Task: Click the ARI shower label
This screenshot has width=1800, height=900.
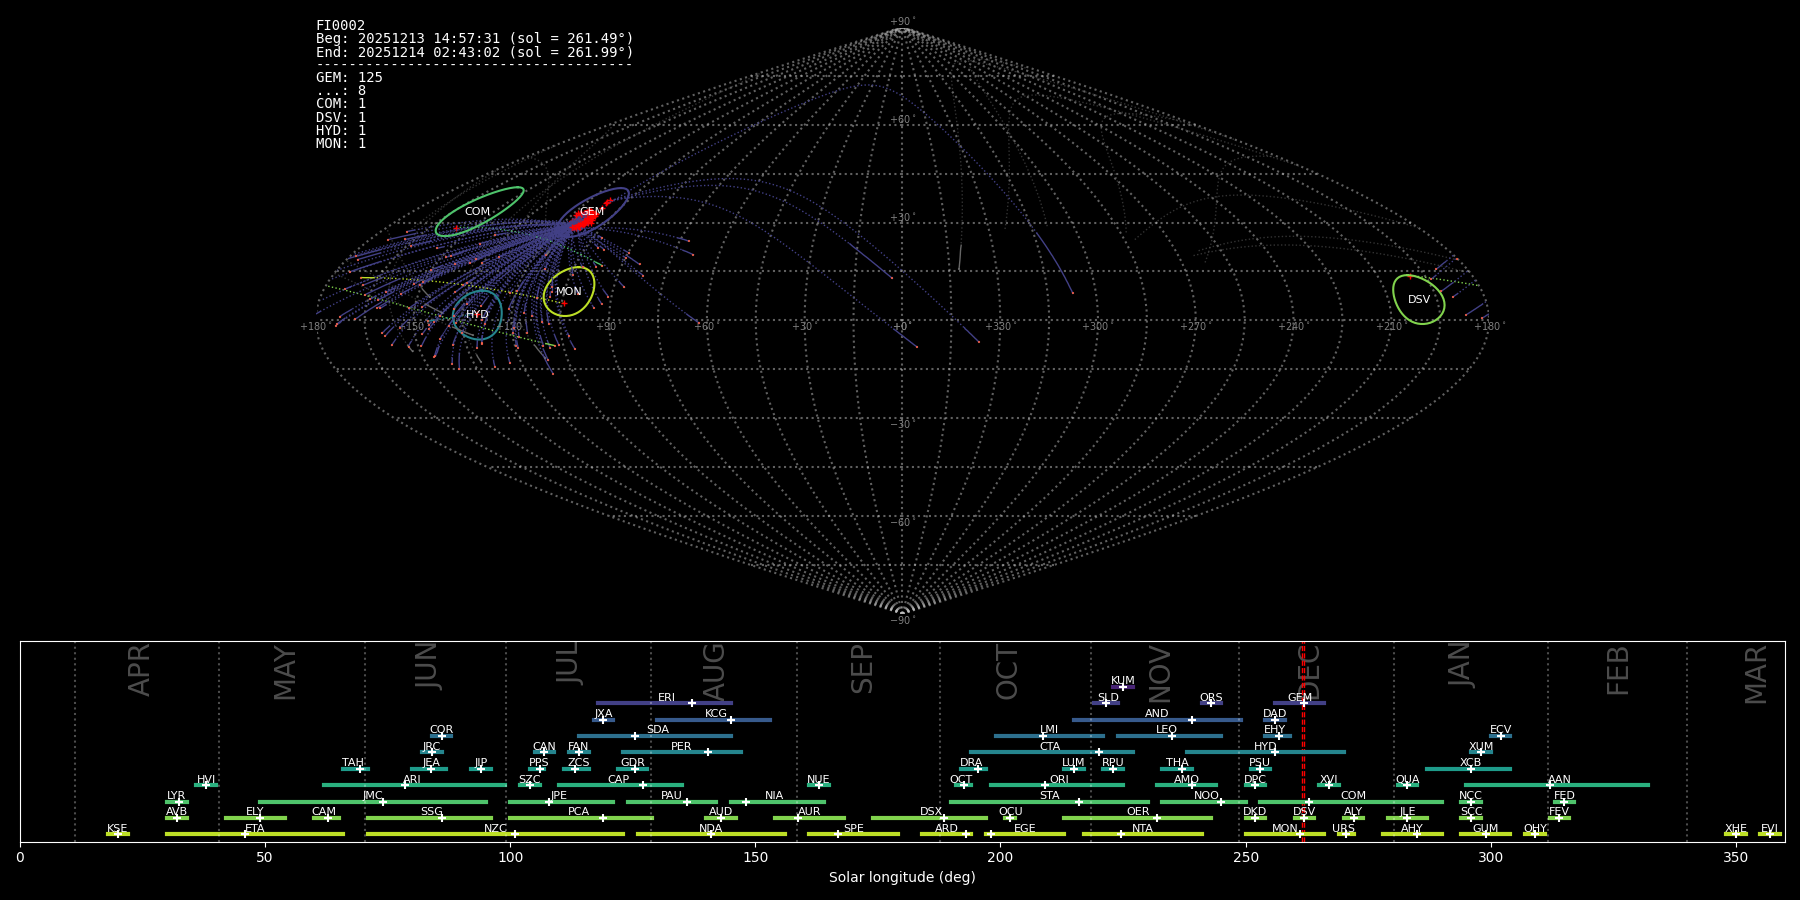Action: [x=412, y=780]
